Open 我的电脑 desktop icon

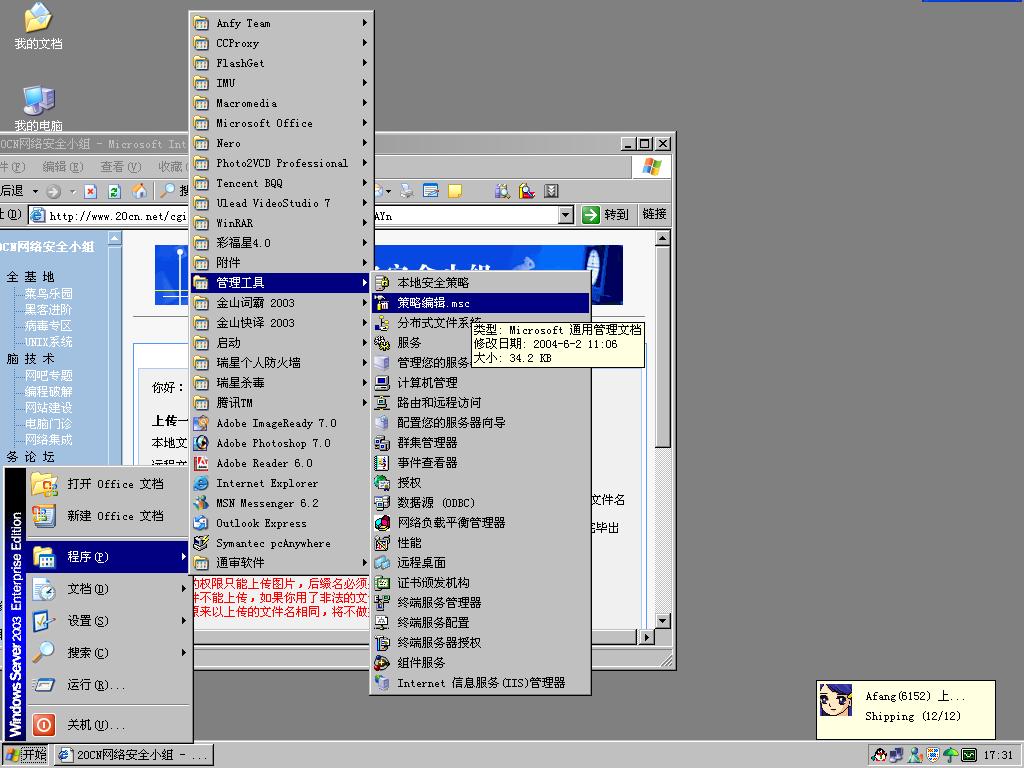click(38, 108)
